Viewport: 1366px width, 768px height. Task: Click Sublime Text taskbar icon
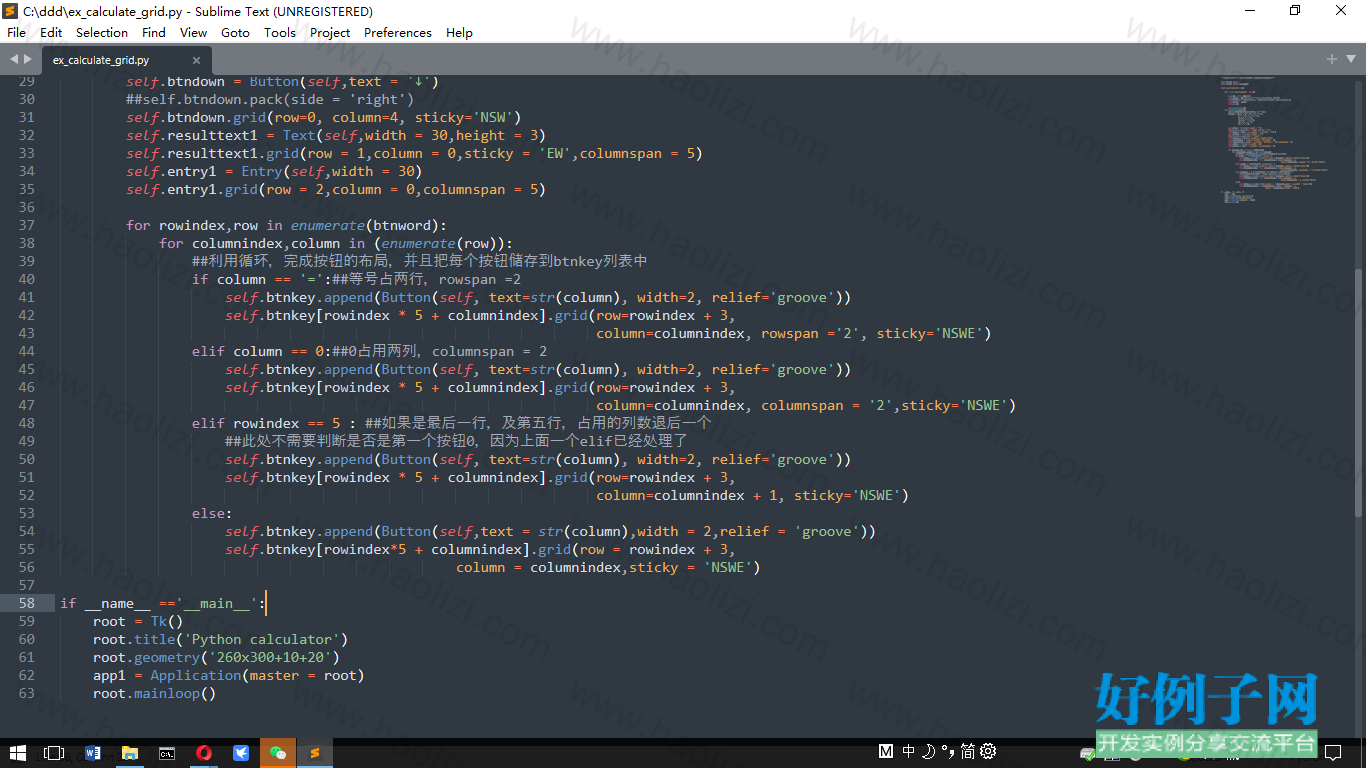point(314,752)
